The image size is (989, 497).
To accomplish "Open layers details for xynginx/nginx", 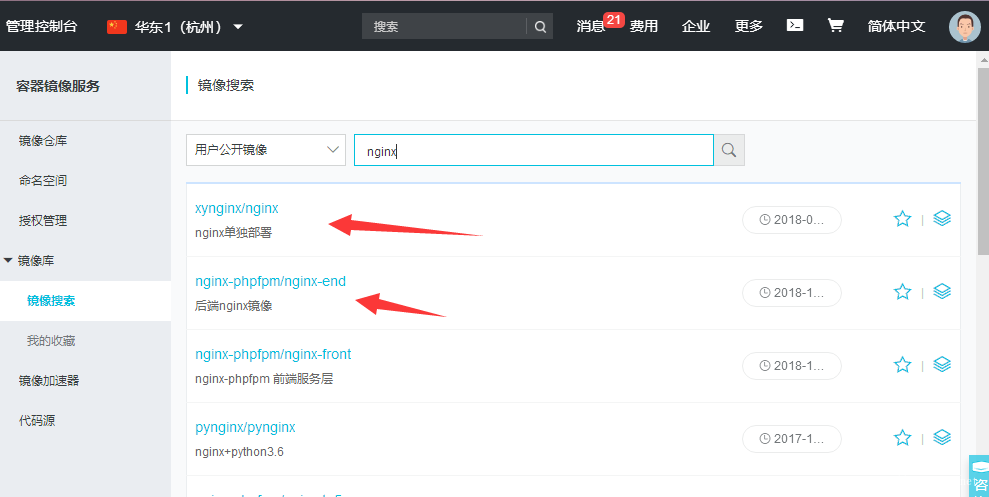I will [x=942, y=218].
